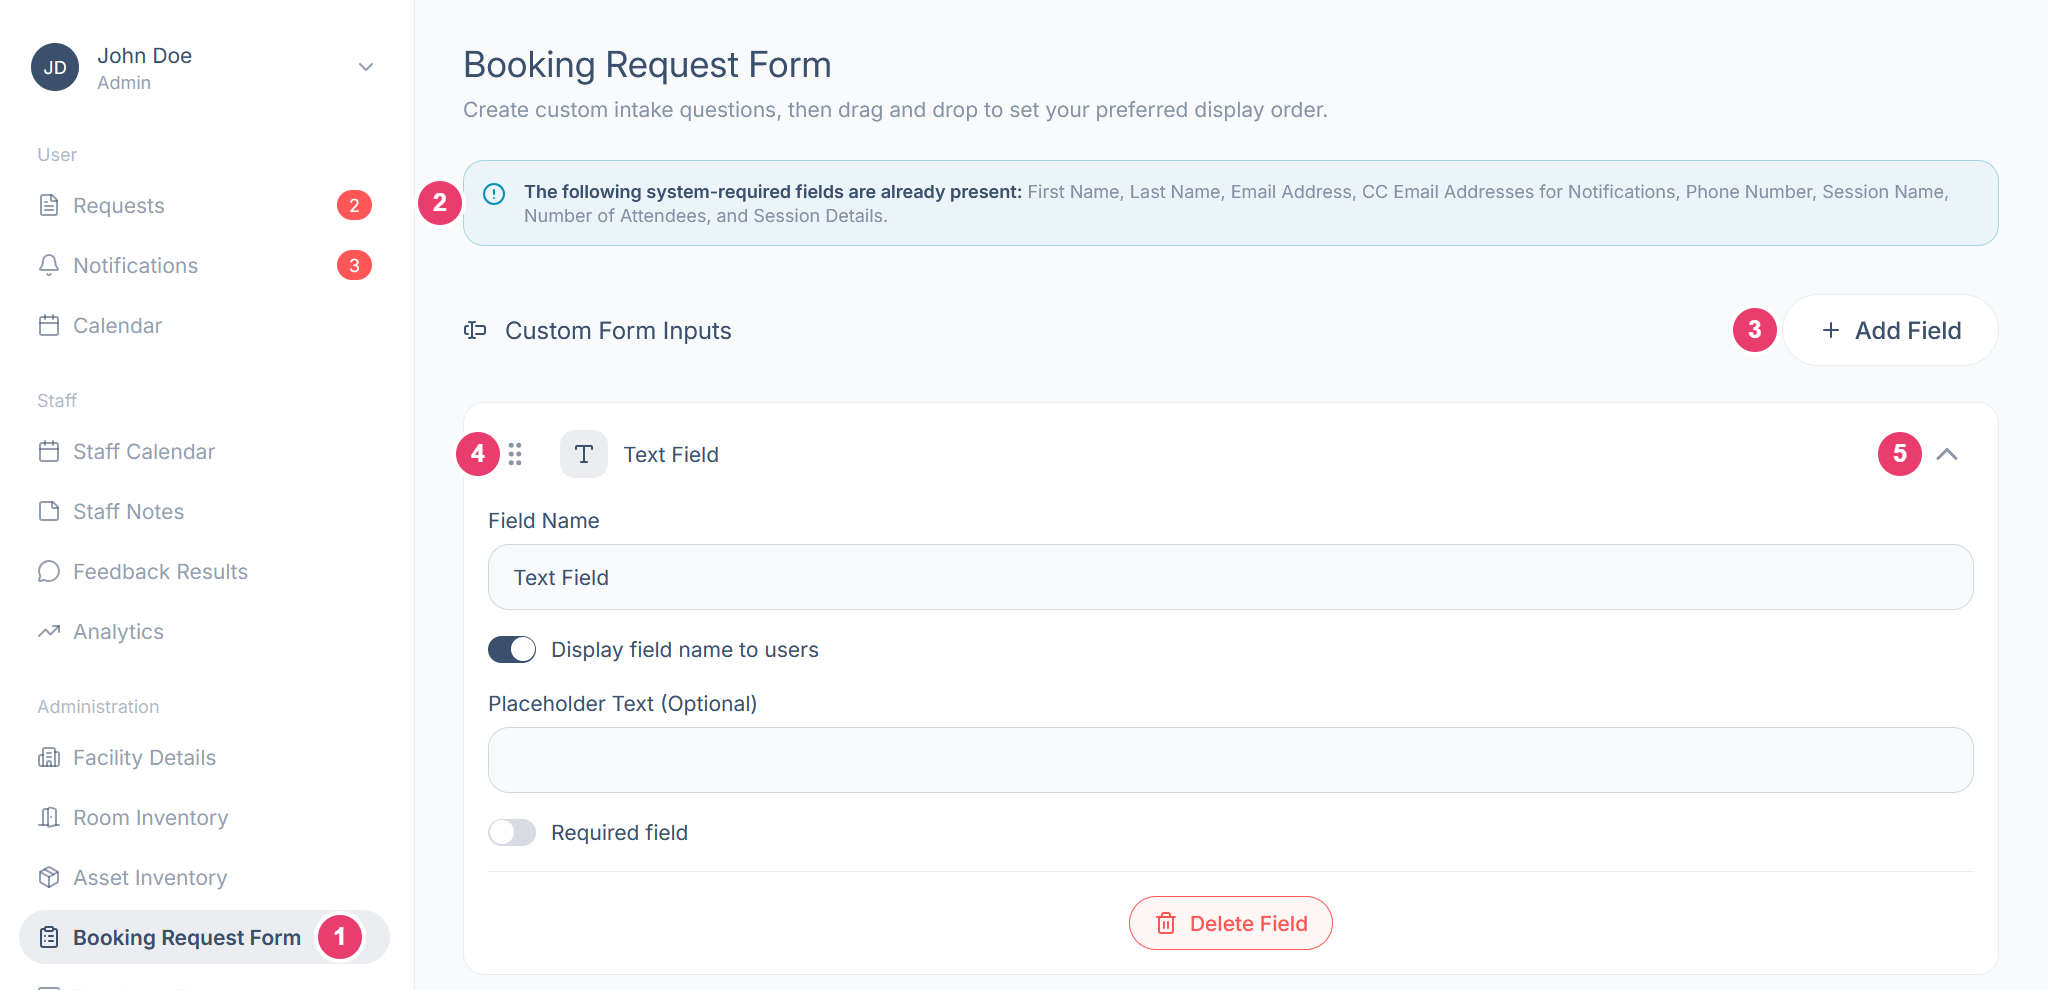The height and width of the screenshot is (990, 2048).
Task: Click the Notifications badge showing 3
Action: (354, 265)
